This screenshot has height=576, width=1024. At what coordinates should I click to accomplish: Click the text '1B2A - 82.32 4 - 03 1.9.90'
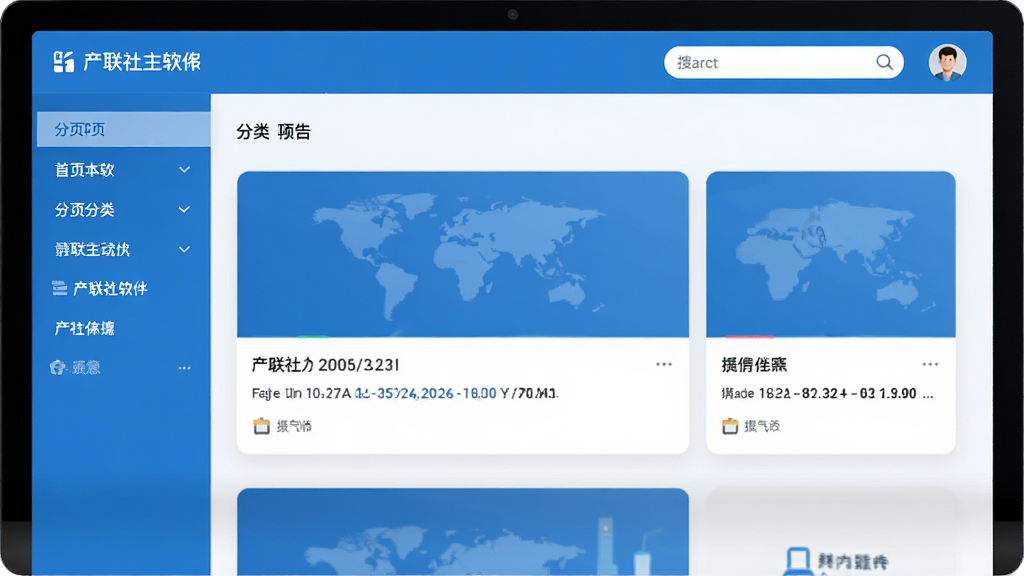(x=838, y=394)
